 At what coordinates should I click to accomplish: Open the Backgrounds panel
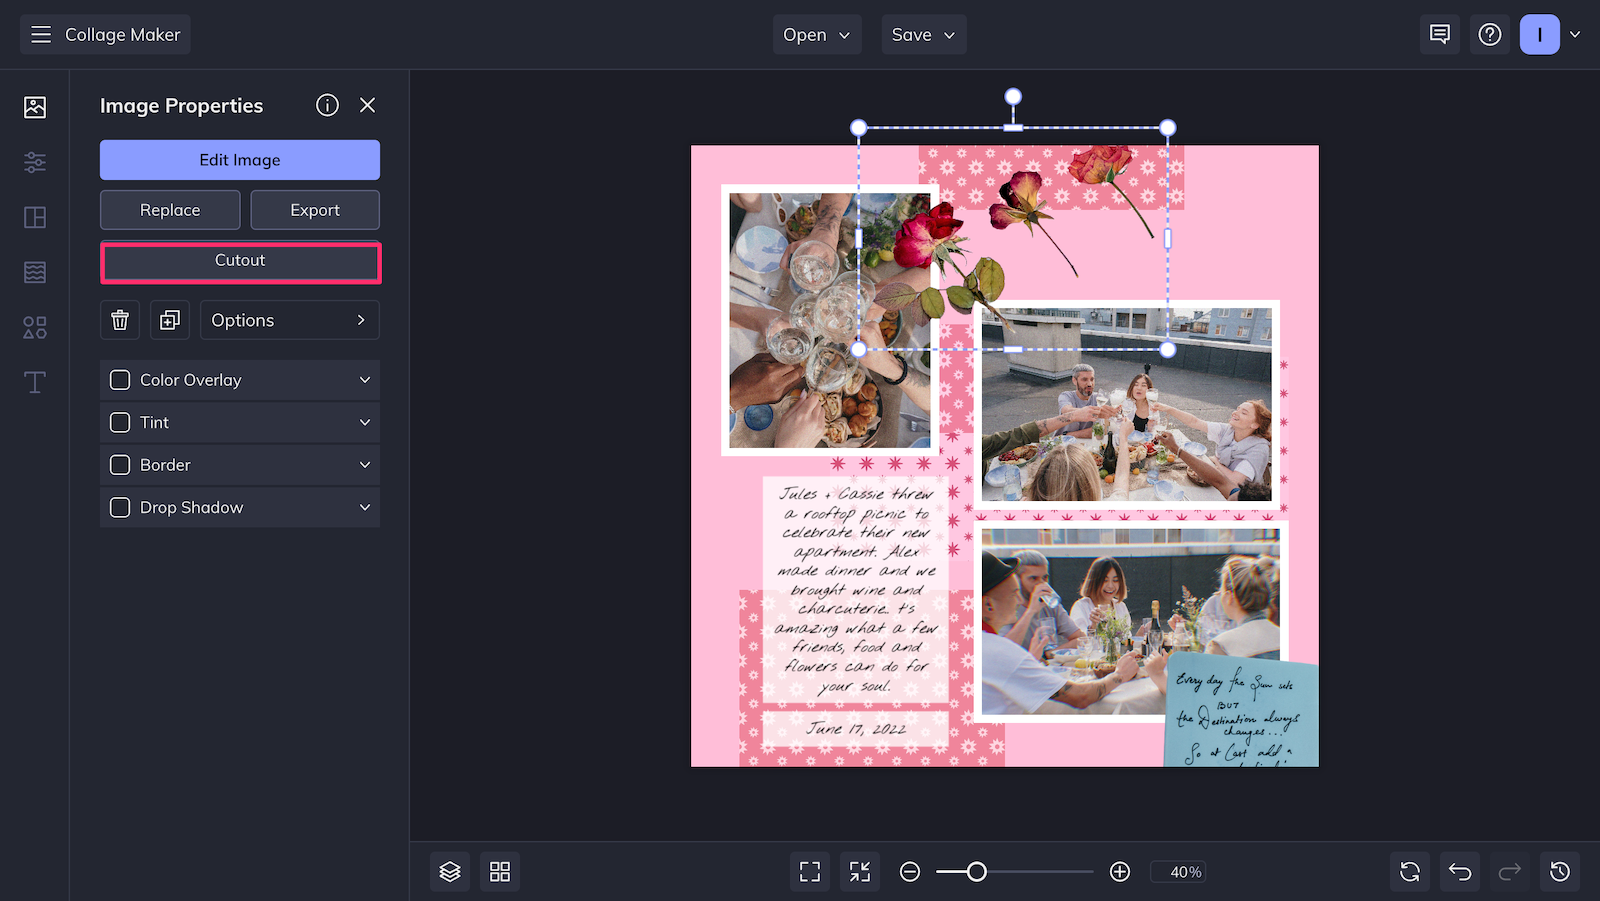[34, 271]
